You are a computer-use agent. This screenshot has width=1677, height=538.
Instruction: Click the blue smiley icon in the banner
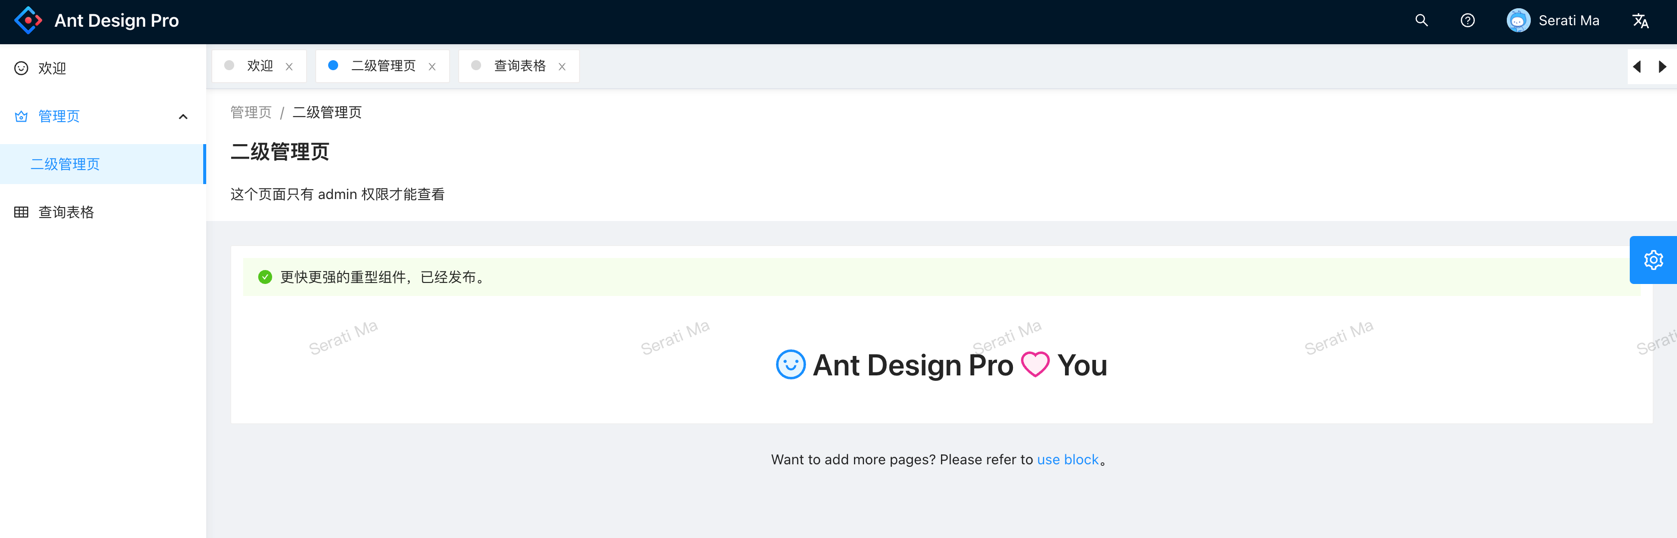[790, 364]
